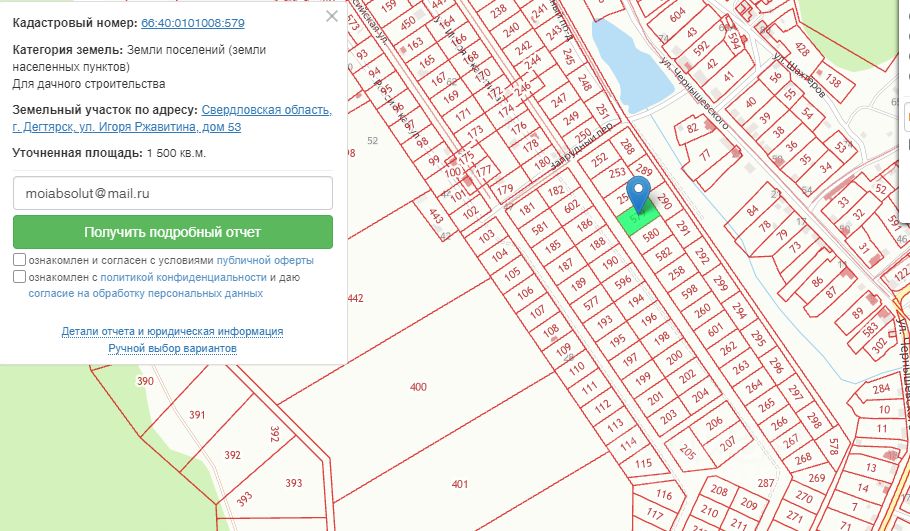Select parcel 116 on the map
This screenshot has height=531, width=910.
tap(664, 495)
